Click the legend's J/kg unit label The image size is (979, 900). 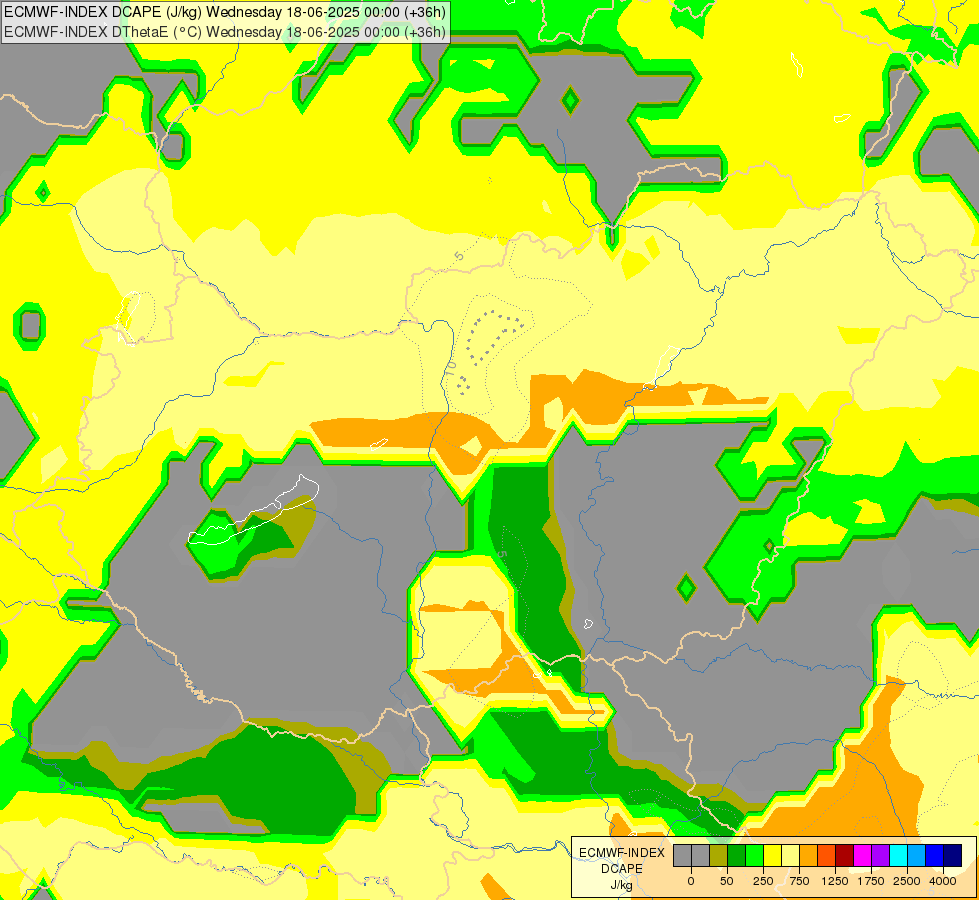coord(622,885)
